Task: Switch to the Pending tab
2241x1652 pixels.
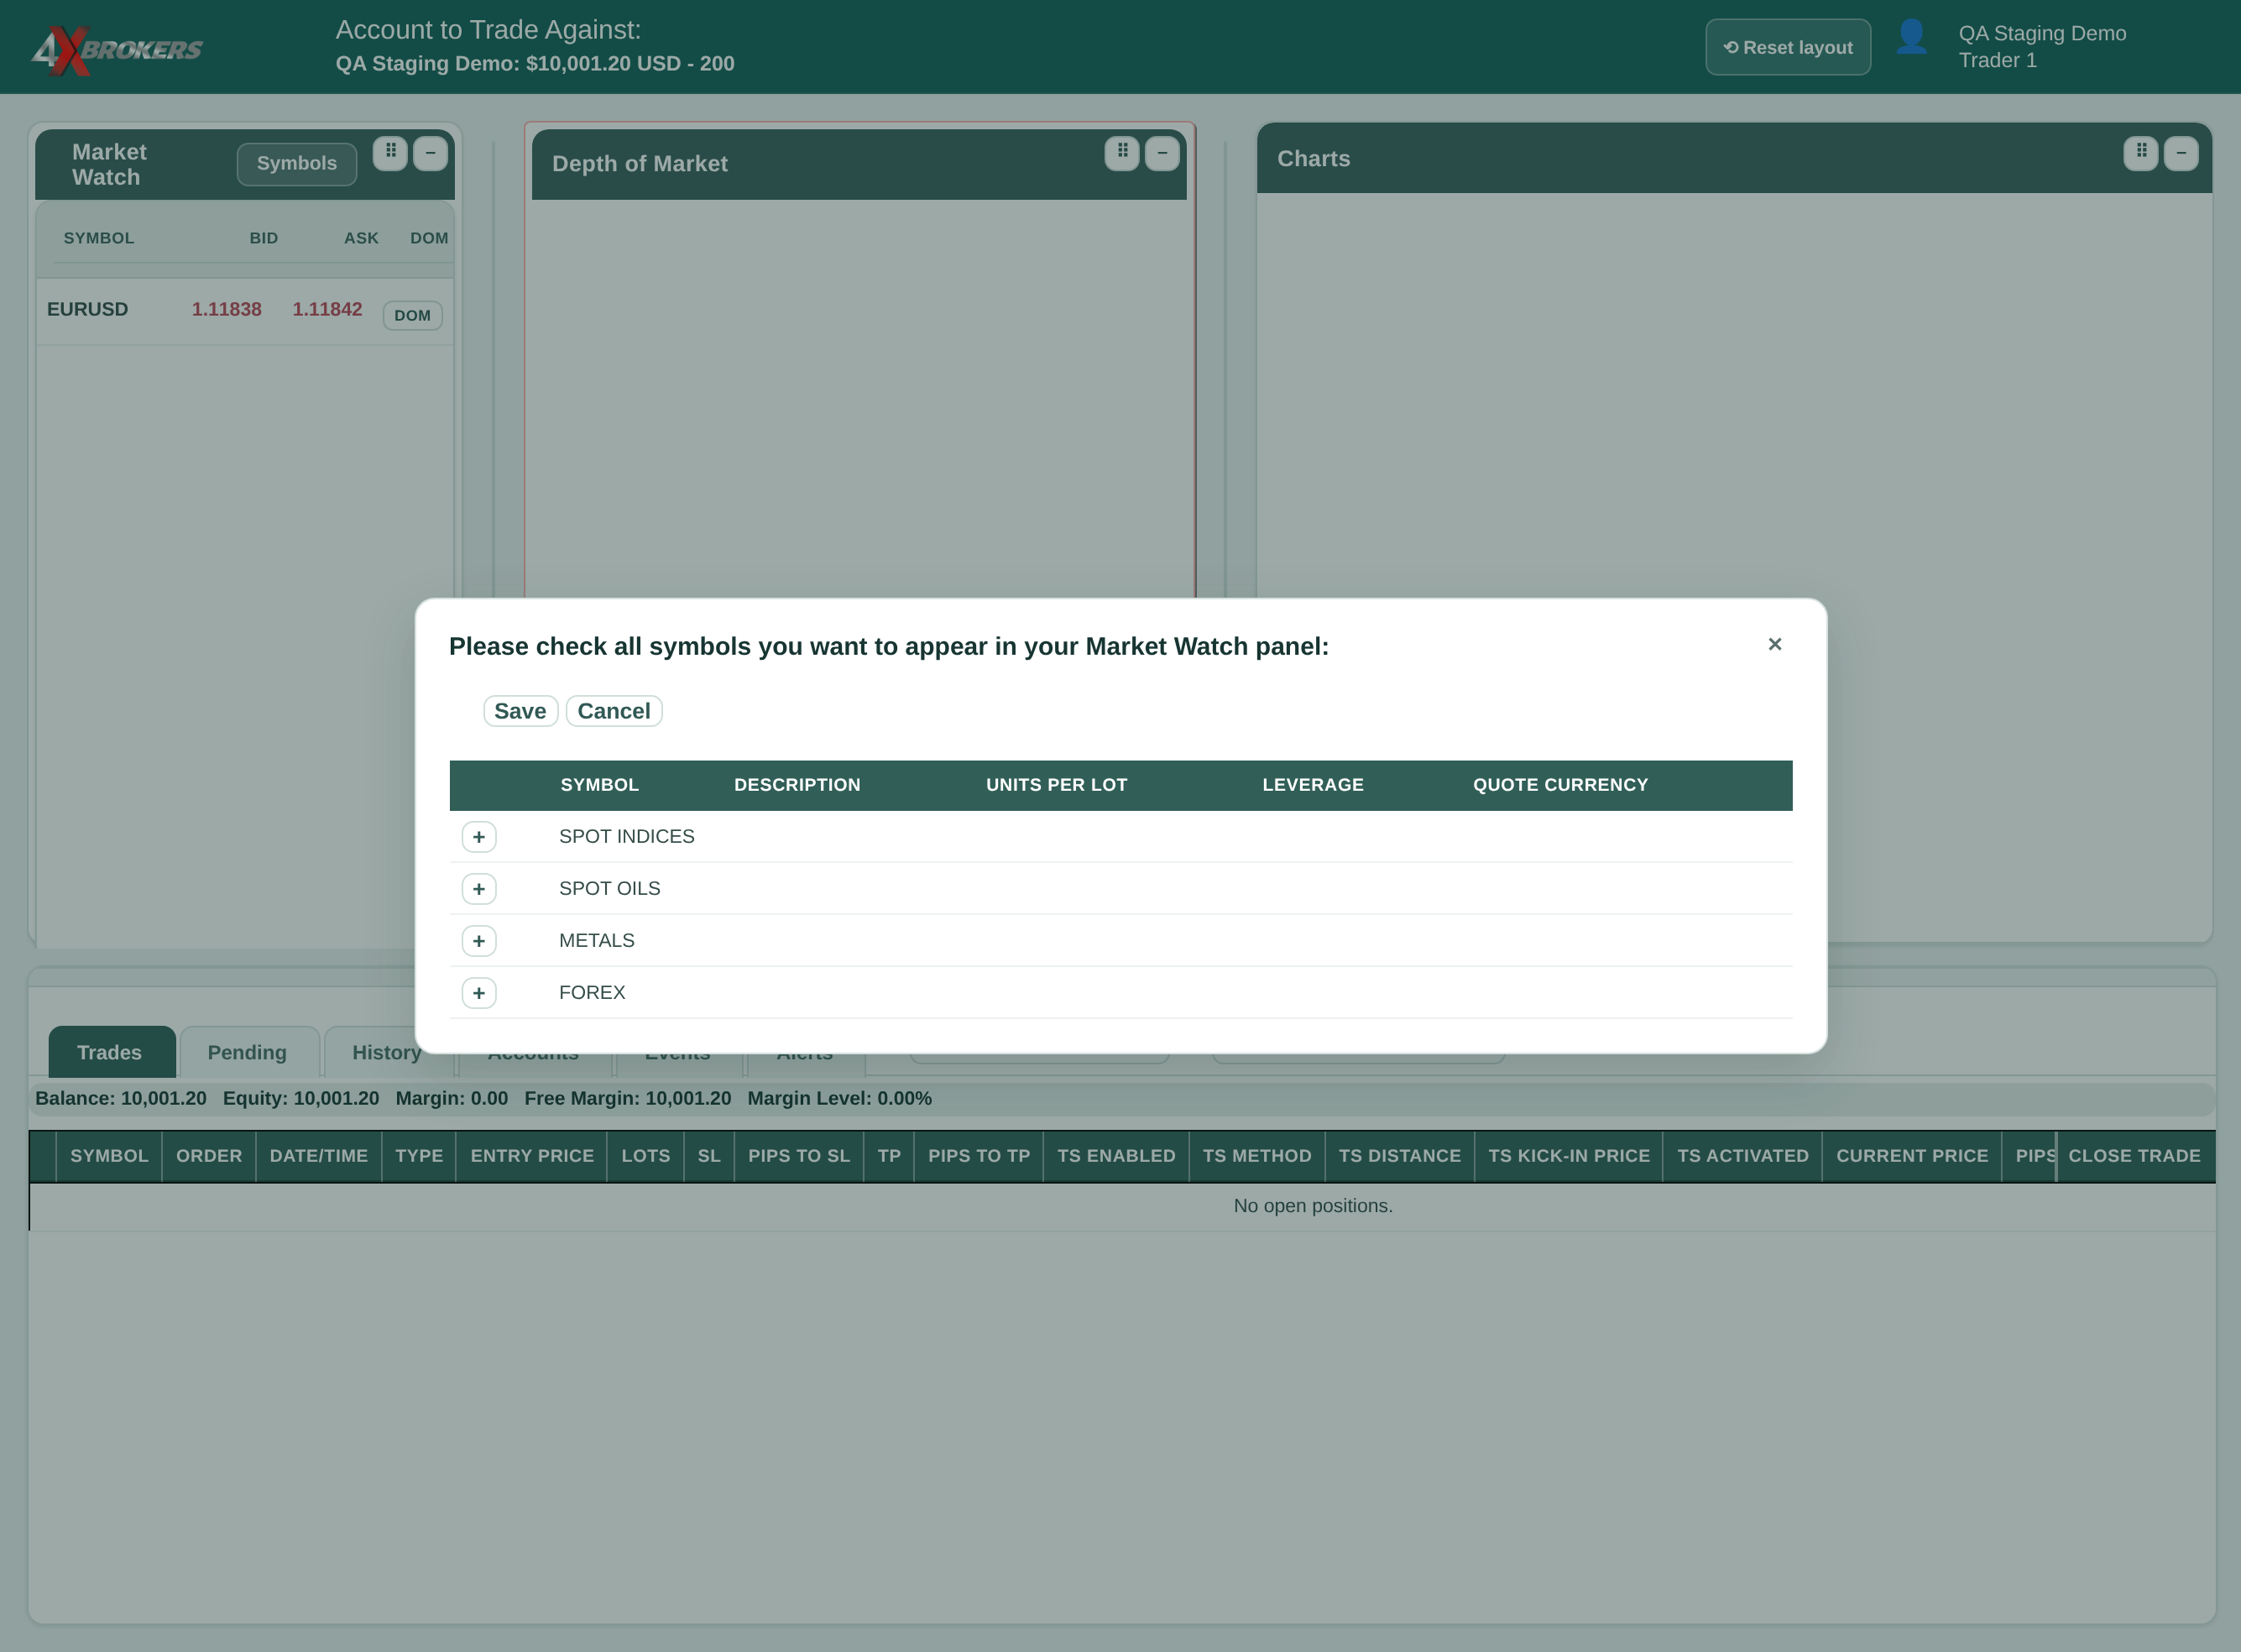Action: pos(248,1052)
